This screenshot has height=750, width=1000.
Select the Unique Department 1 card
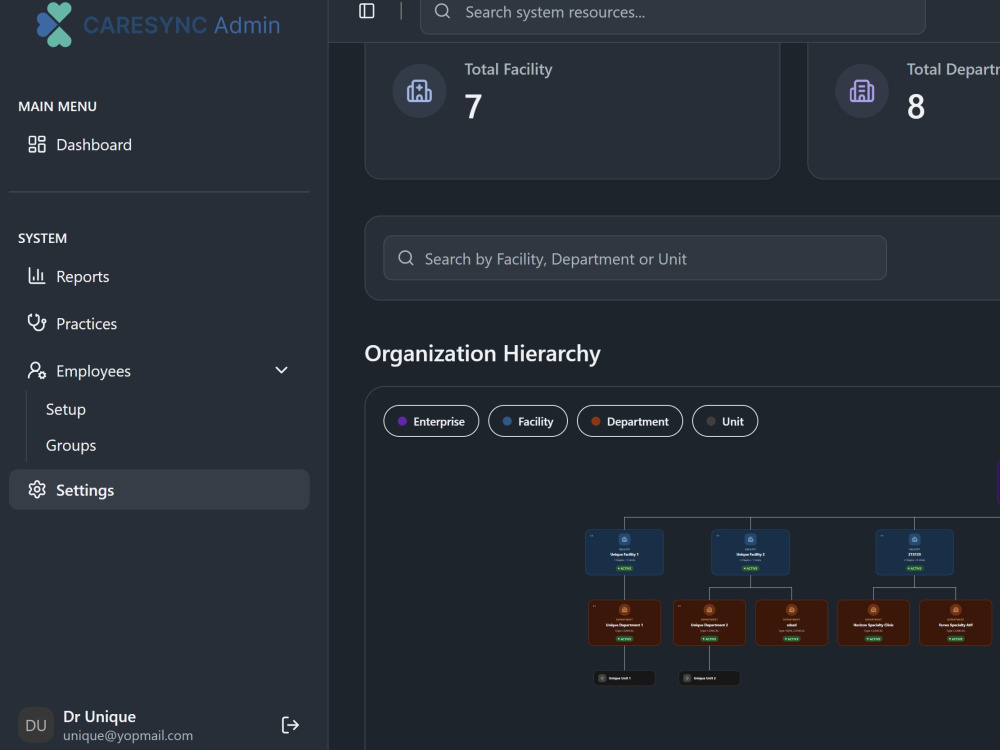tap(624, 622)
